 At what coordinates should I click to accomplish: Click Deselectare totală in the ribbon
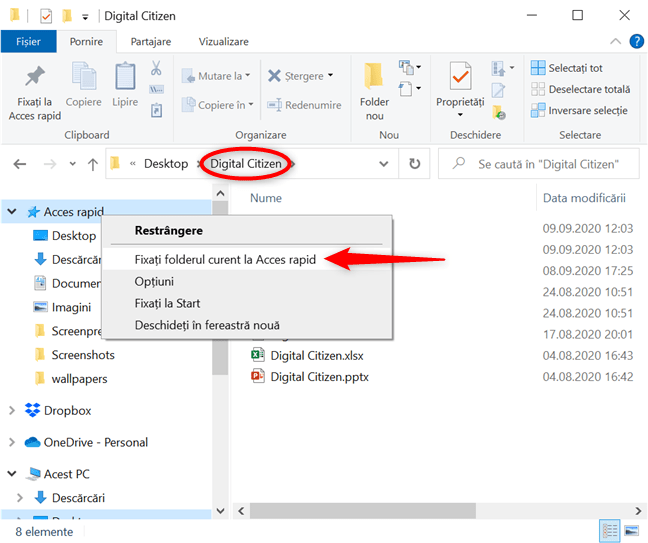(581, 89)
